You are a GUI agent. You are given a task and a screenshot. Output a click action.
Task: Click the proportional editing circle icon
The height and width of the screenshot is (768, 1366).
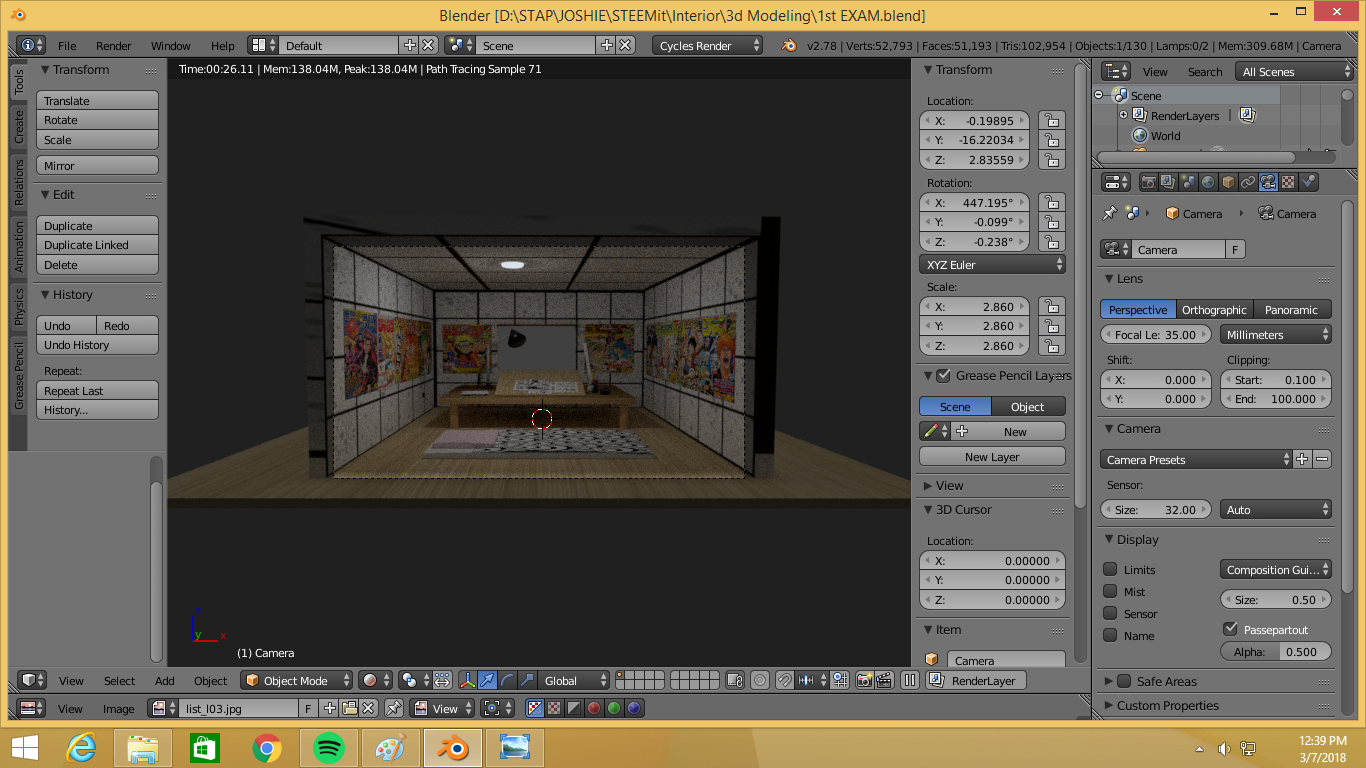(760, 680)
